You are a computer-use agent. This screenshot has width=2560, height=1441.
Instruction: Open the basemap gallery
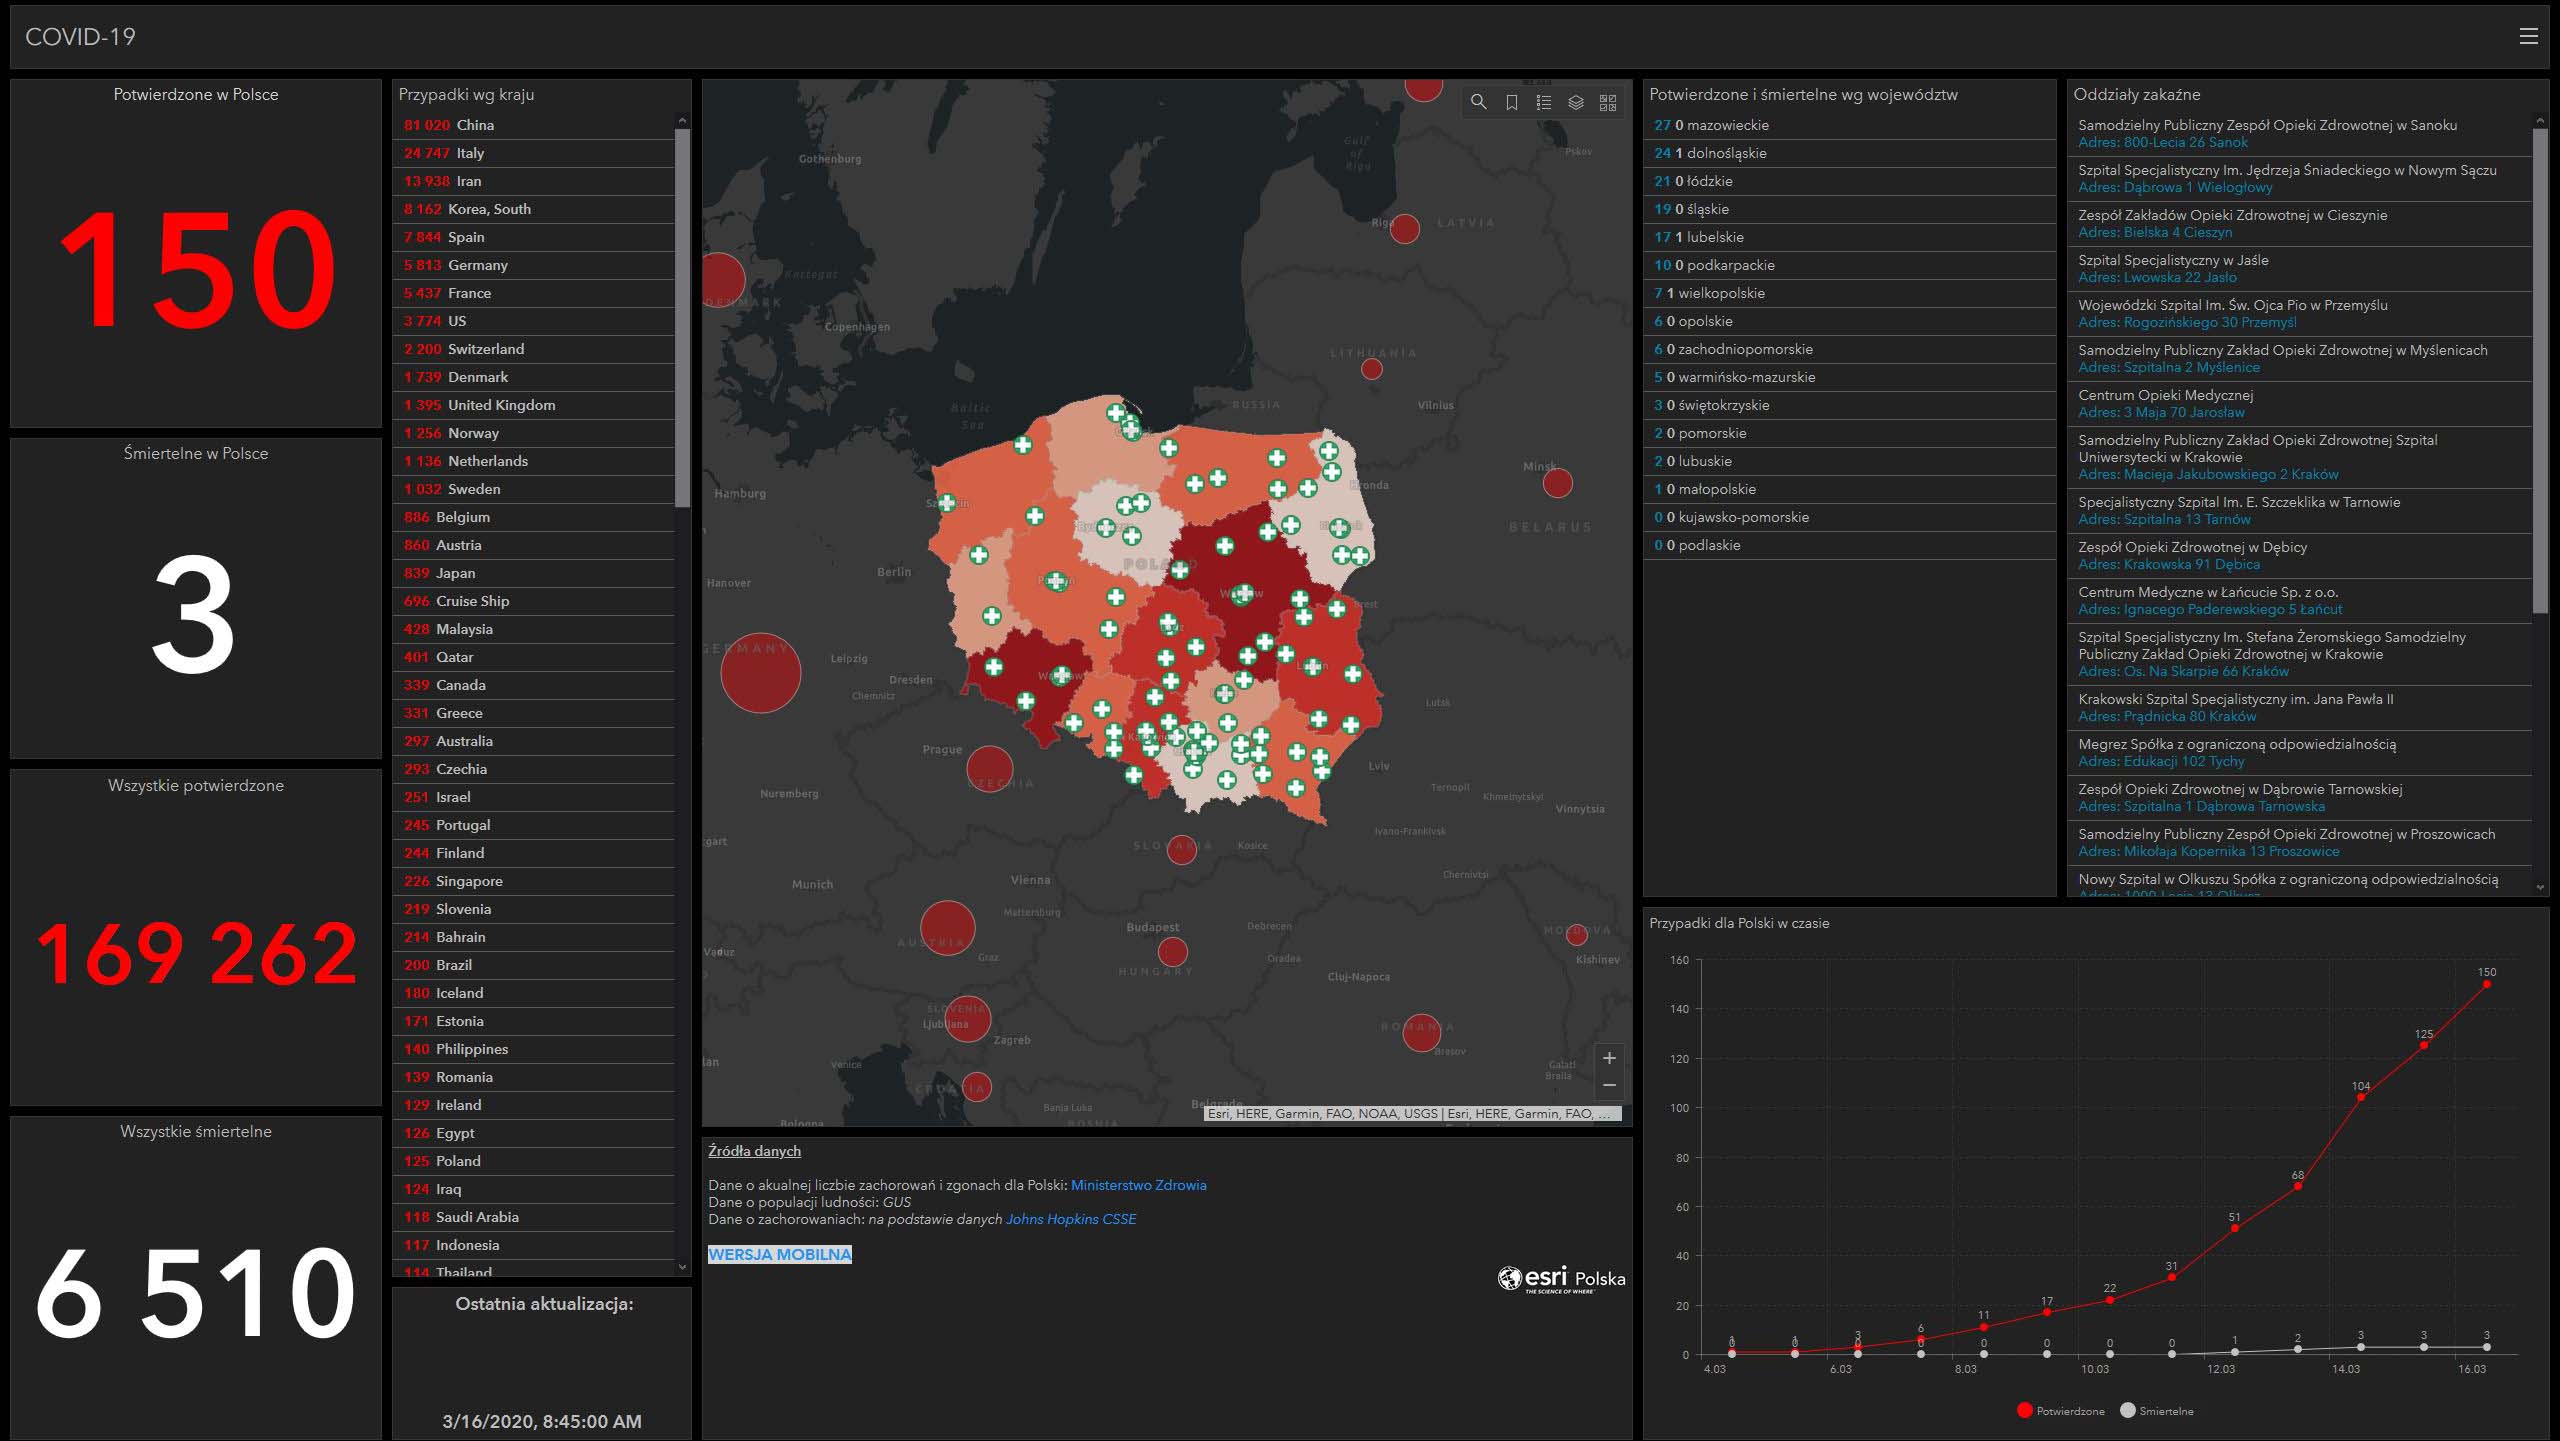coord(1608,103)
